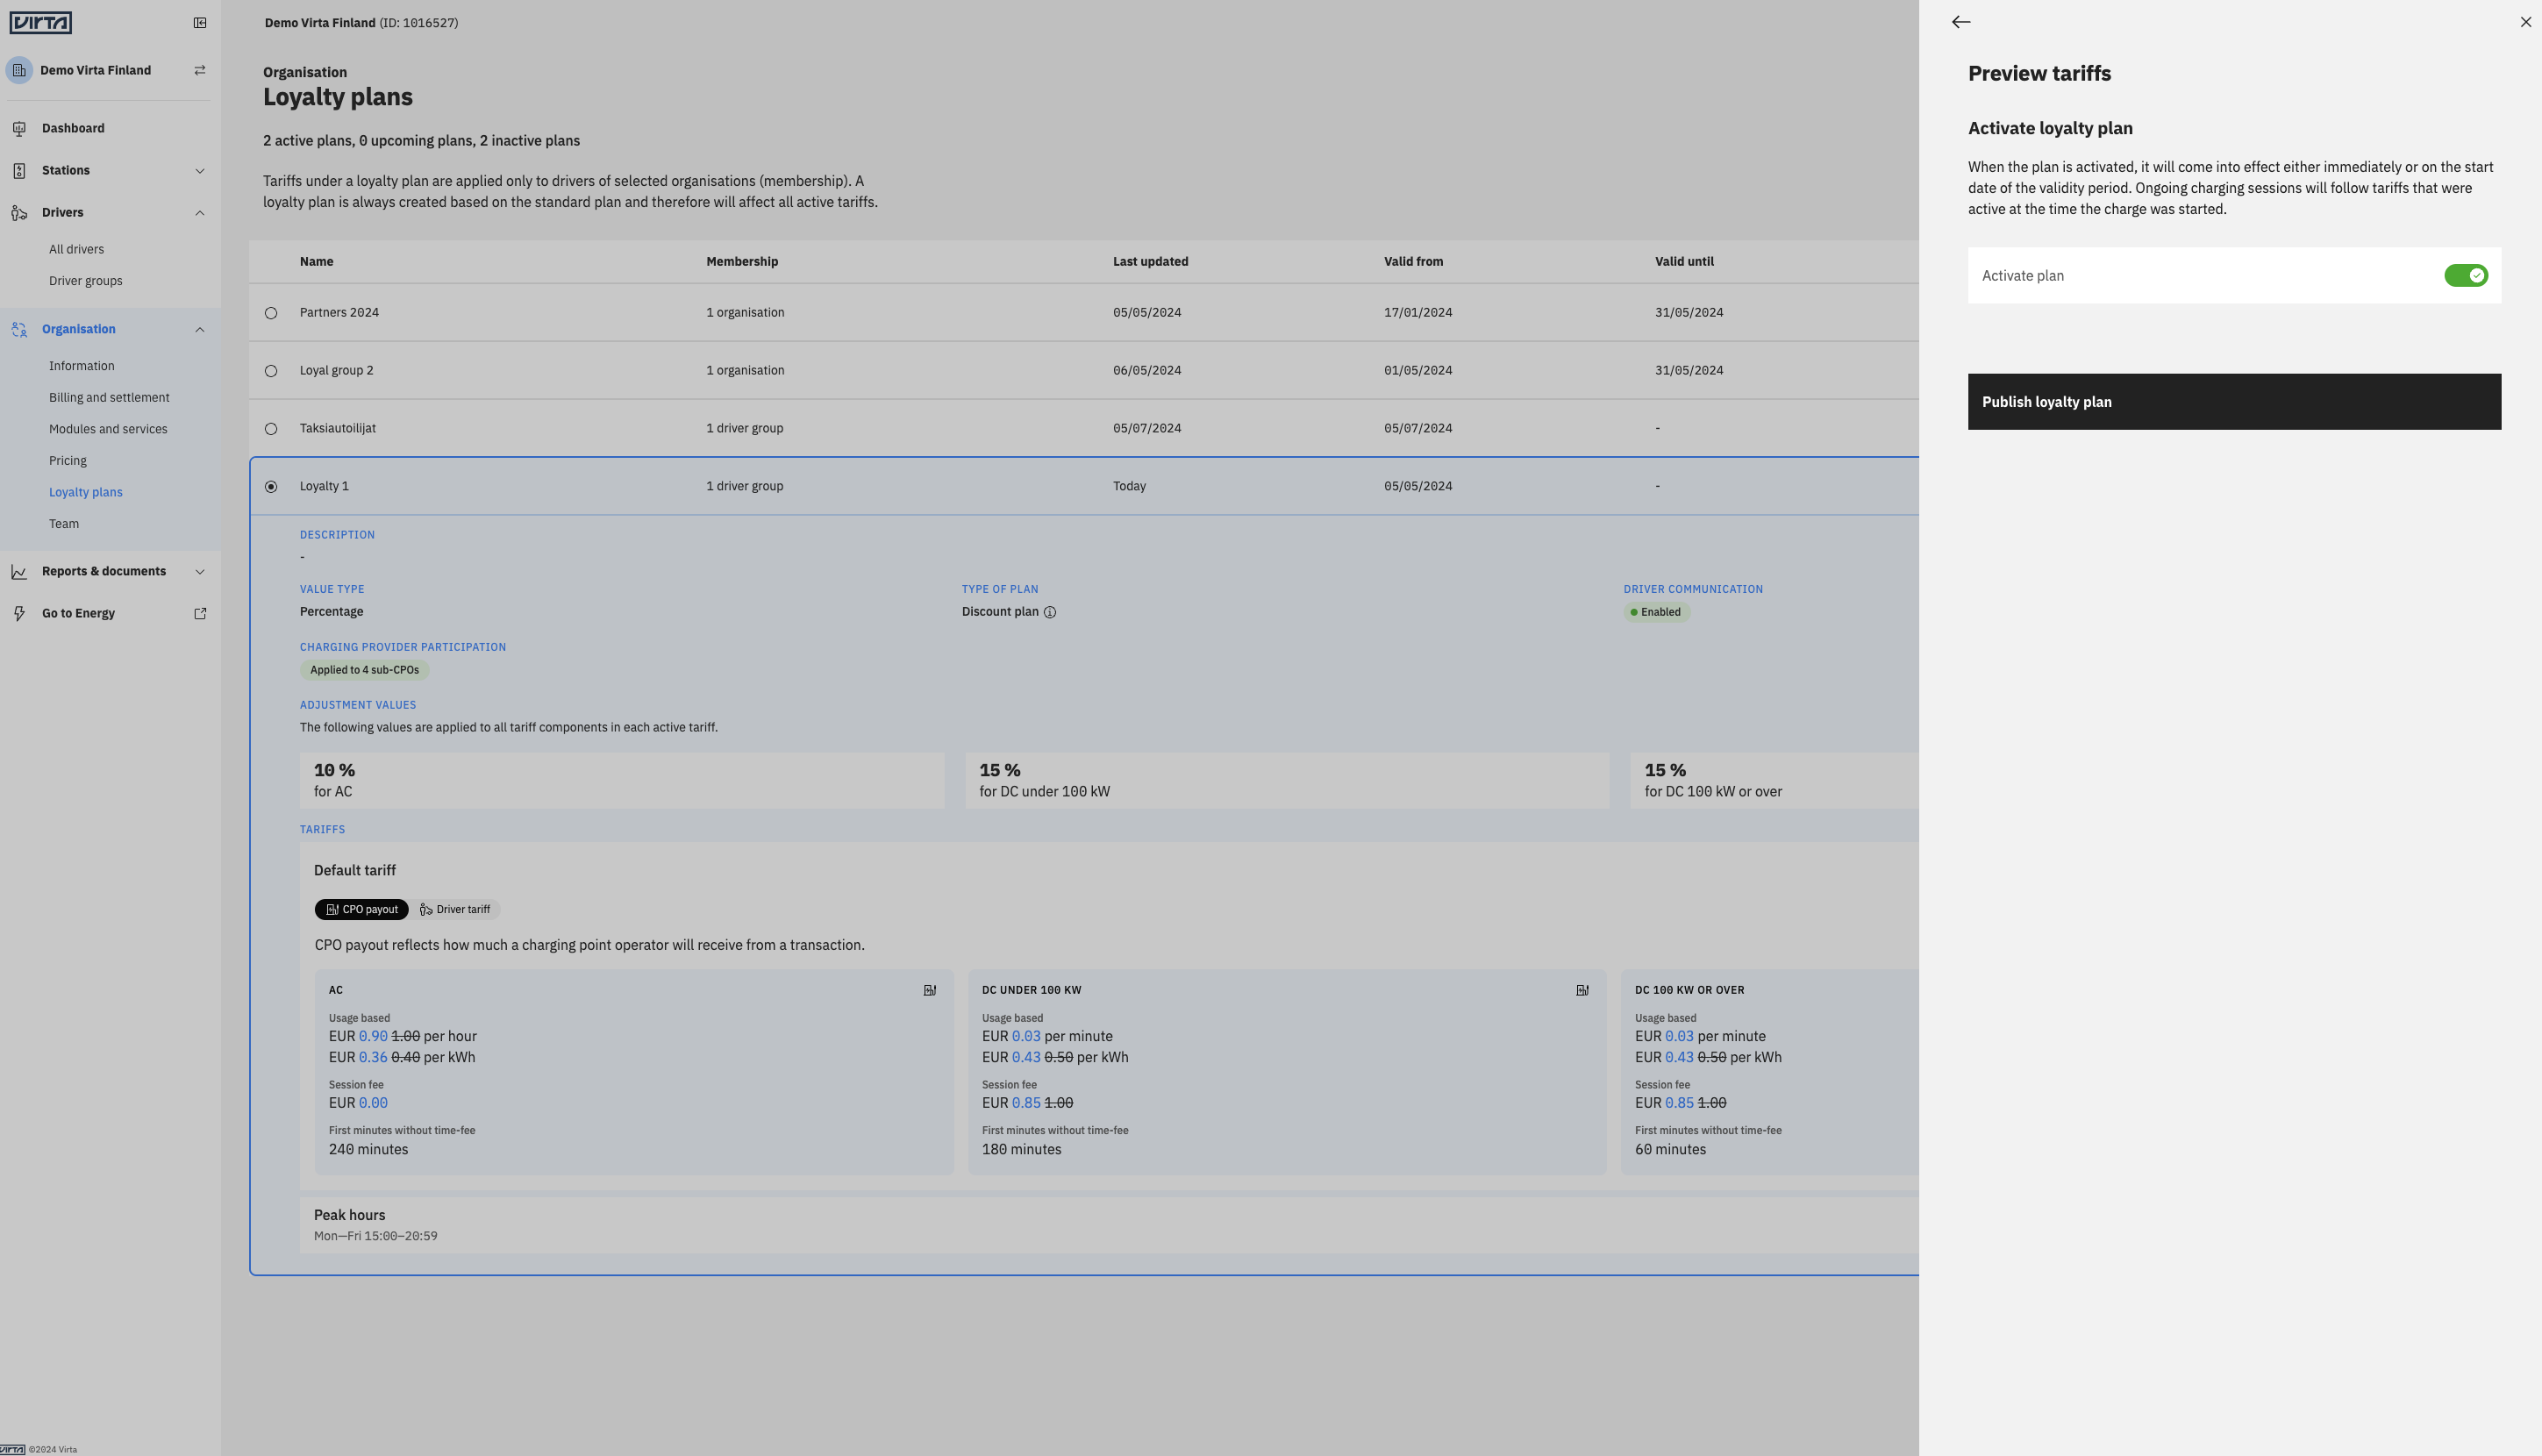Open the Team page
This screenshot has width=2542, height=1456.
[63, 524]
